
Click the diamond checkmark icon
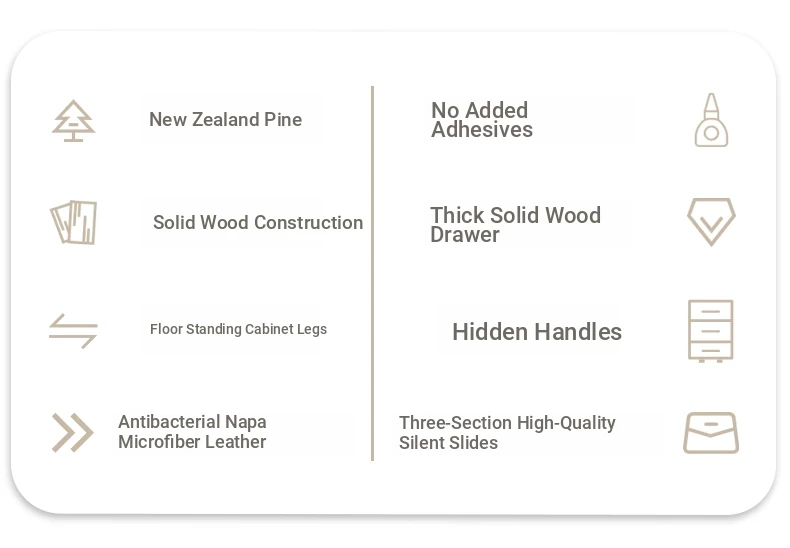click(711, 222)
